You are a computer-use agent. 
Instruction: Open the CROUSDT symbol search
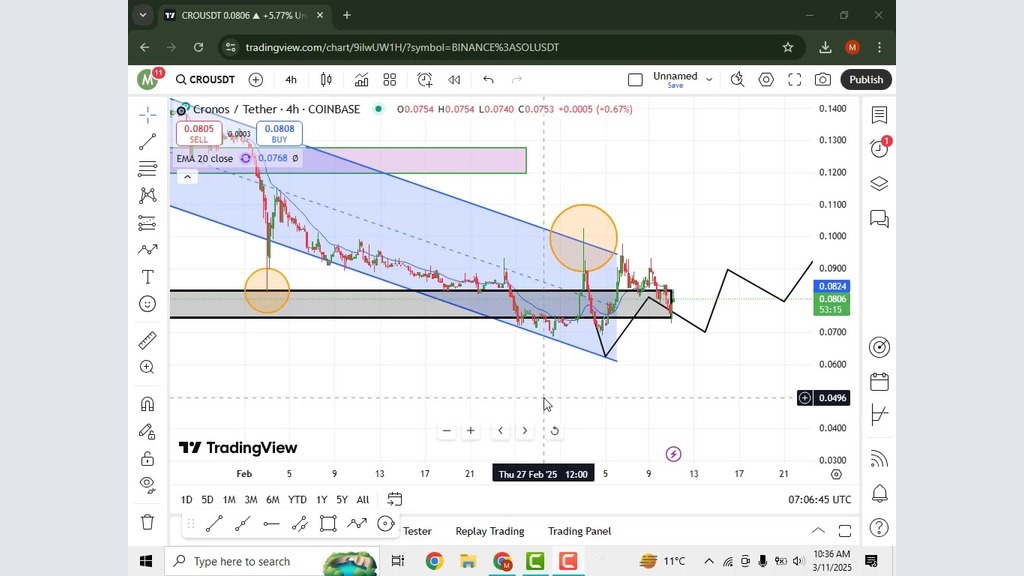(205, 80)
